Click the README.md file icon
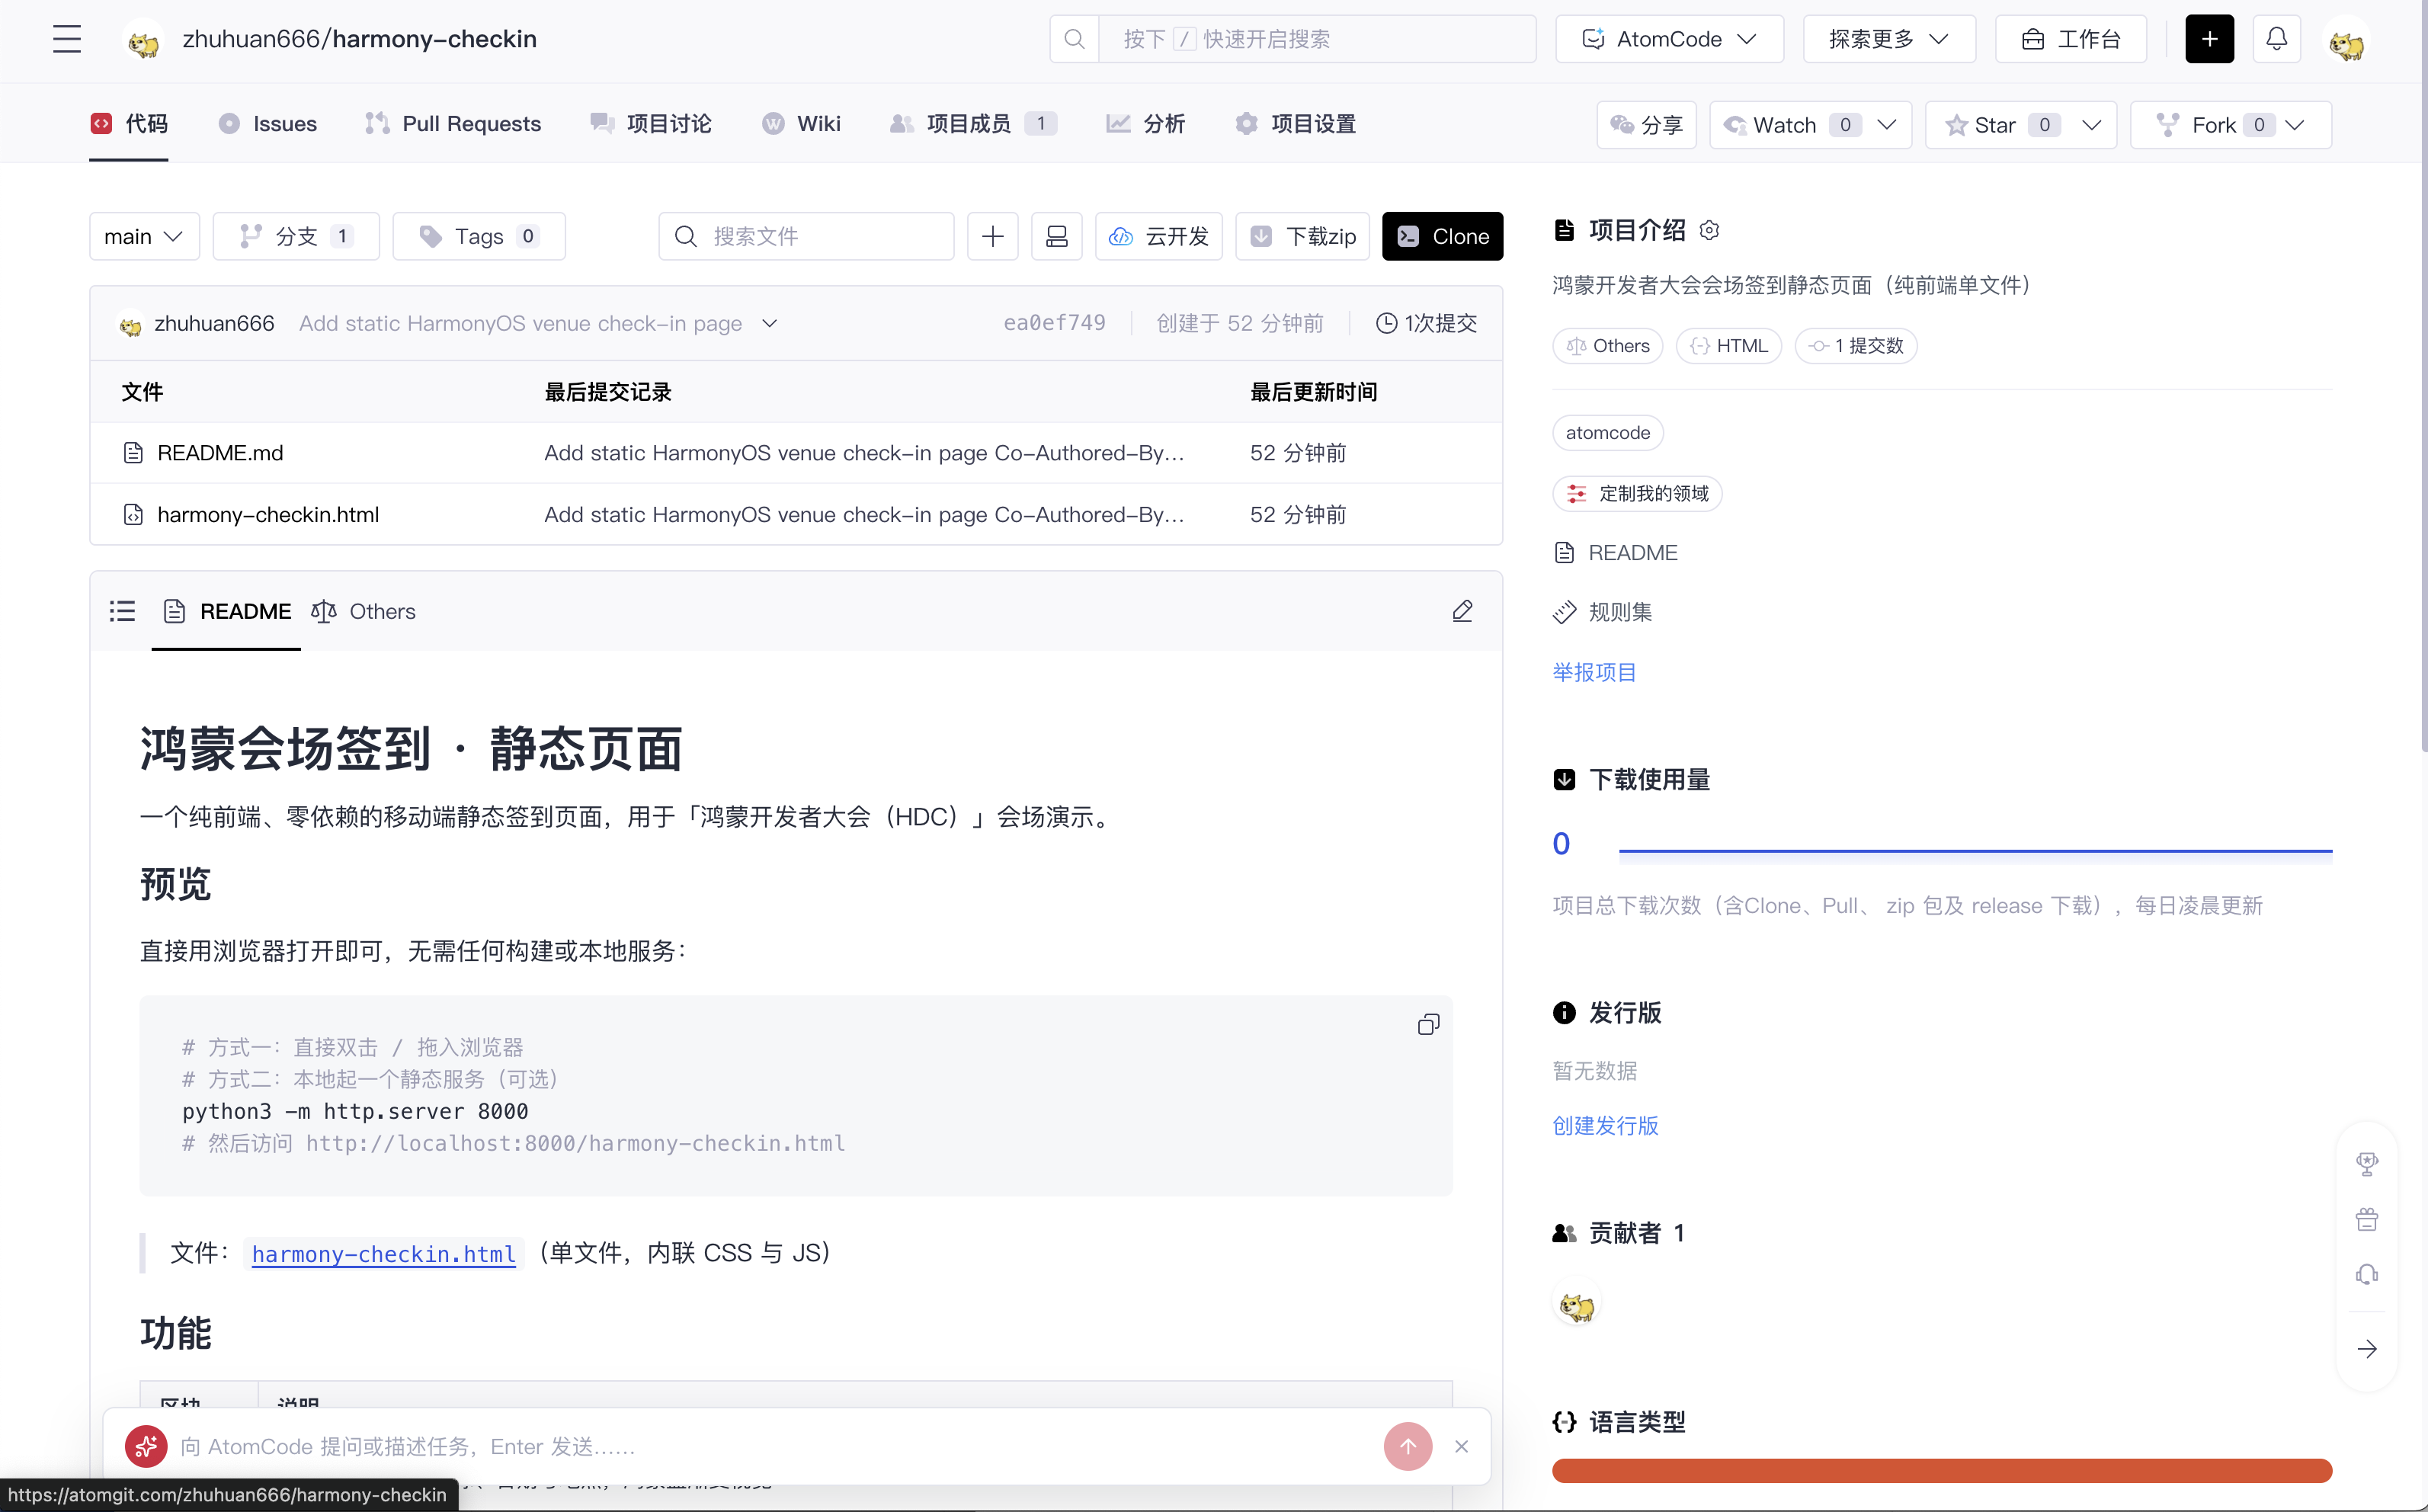This screenshot has width=2428, height=1512. [133, 453]
